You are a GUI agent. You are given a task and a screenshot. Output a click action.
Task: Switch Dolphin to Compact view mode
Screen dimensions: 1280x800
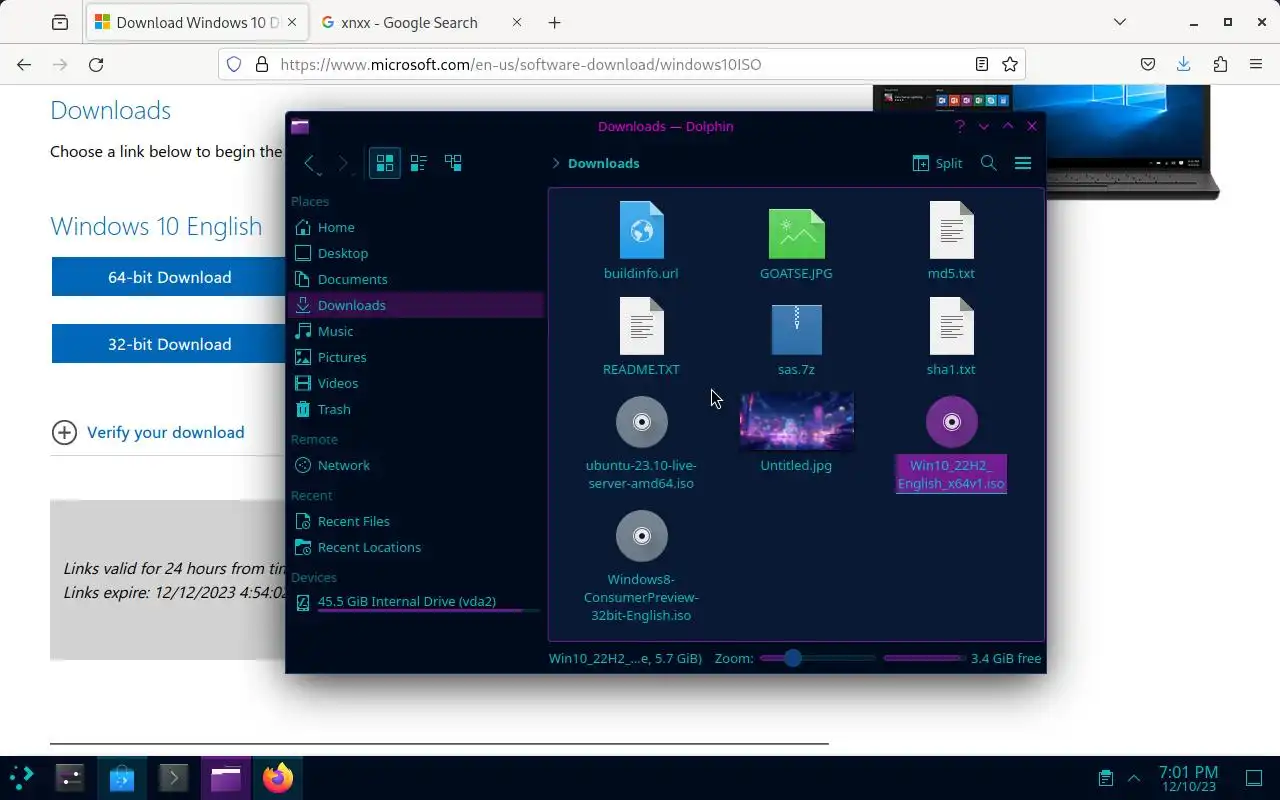(x=419, y=163)
